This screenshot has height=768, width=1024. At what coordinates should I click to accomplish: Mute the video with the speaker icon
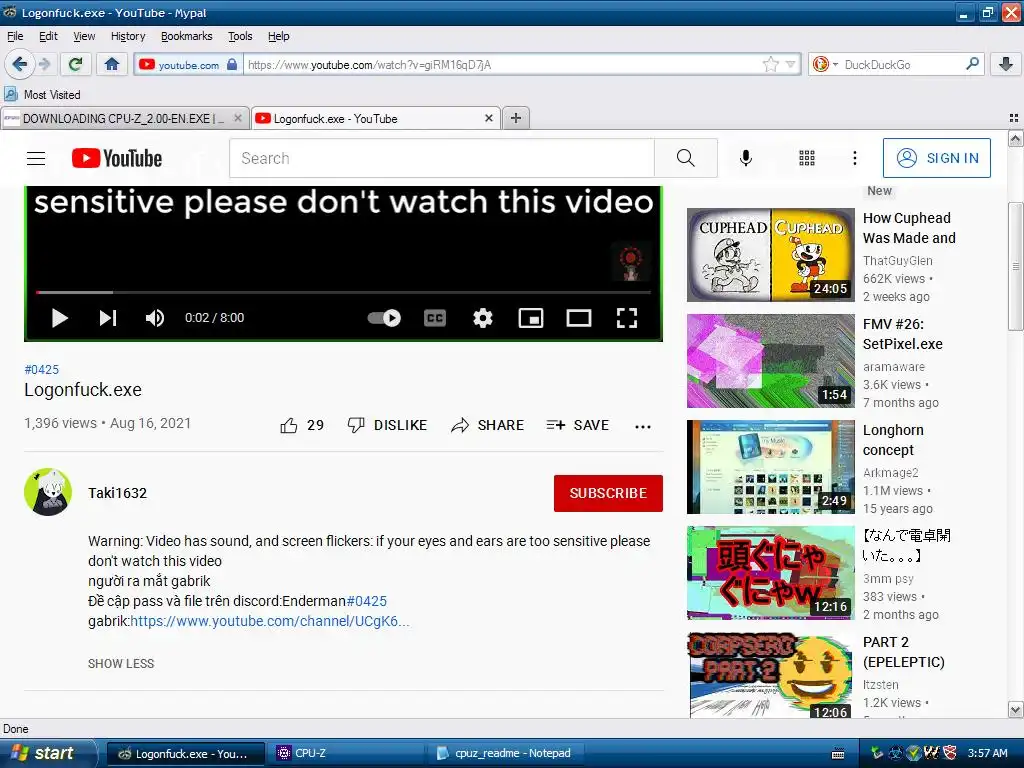(x=155, y=318)
